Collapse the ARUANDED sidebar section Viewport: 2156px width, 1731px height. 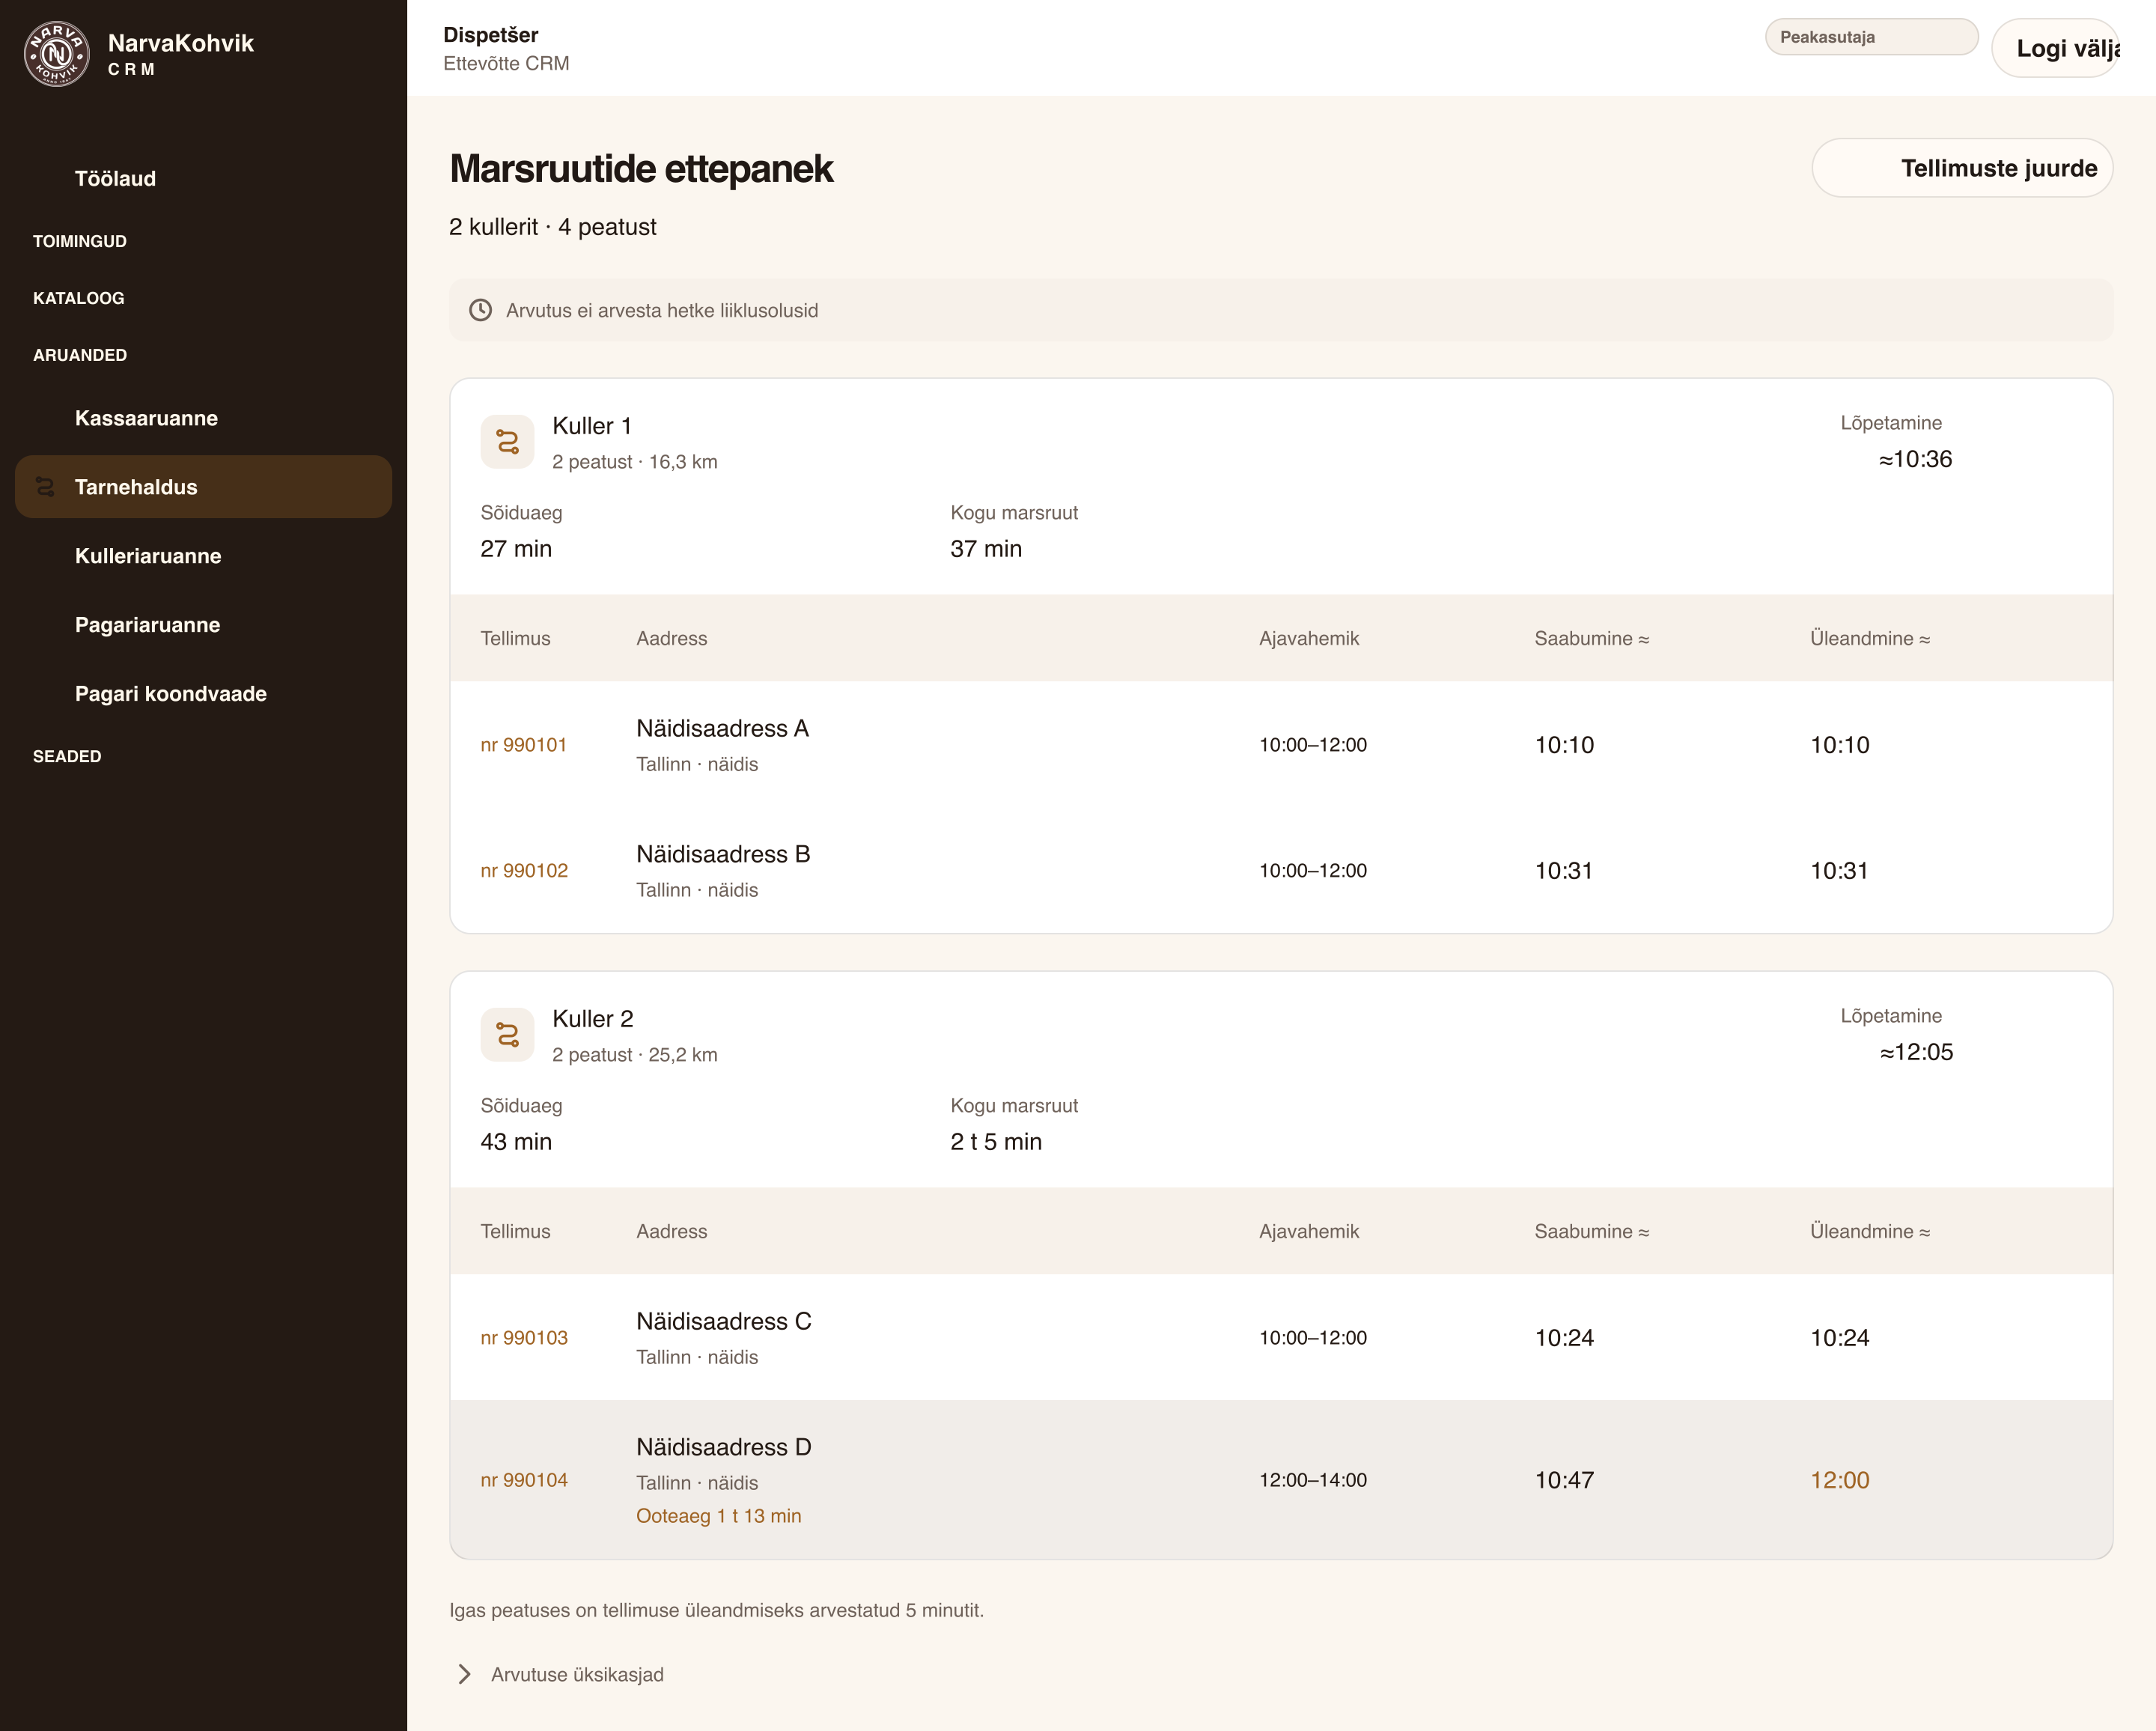pyautogui.click(x=80, y=355)
